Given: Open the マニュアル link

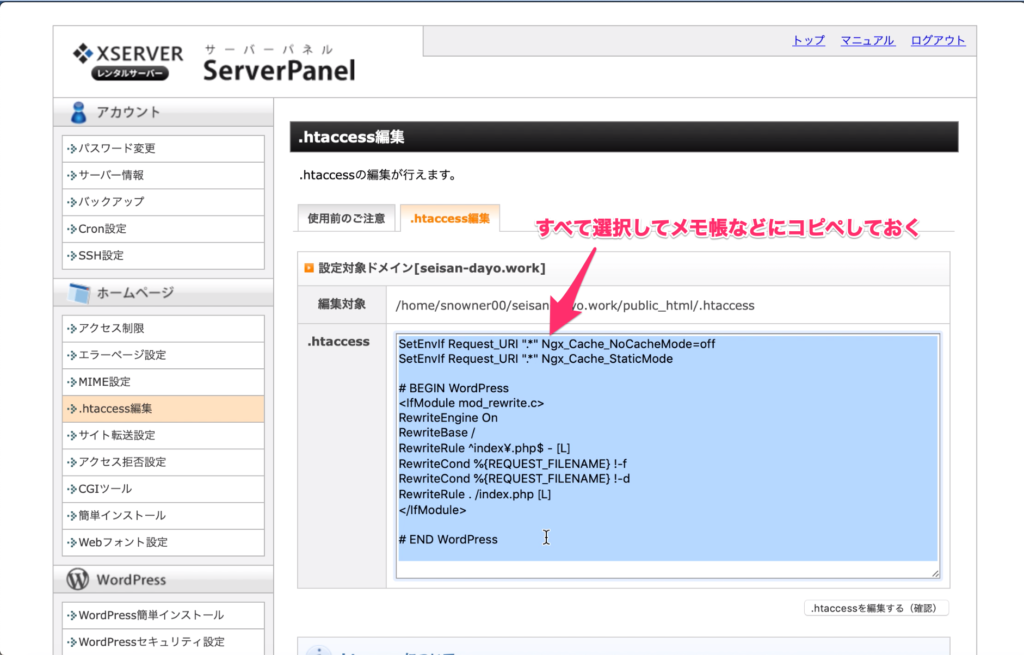Looking at the screenshot, I should tap(867, 40).
